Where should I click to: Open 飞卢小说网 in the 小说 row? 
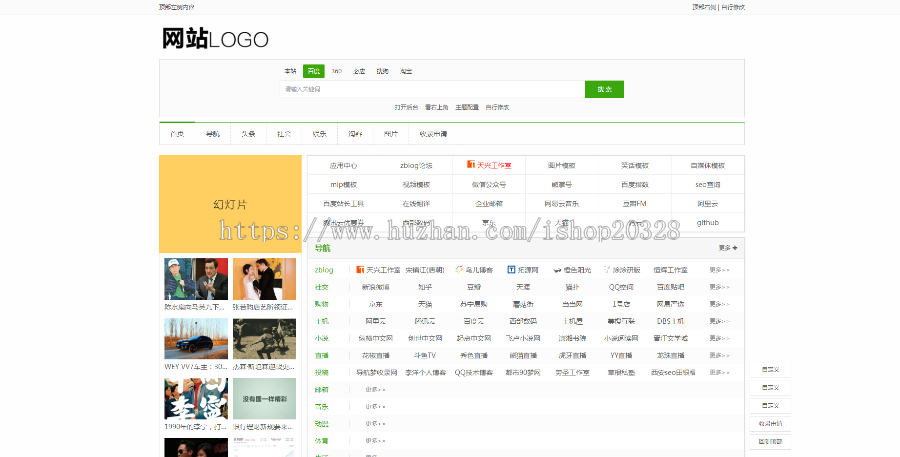coord(523,338)
